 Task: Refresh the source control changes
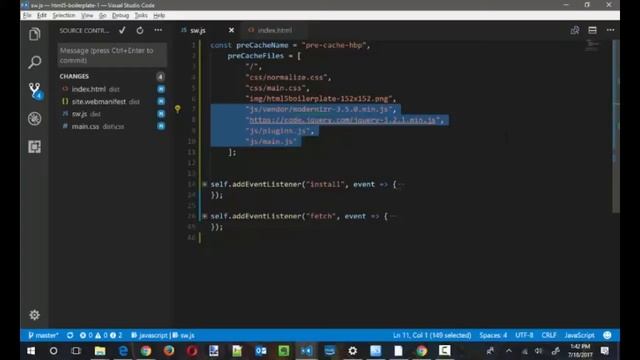tap(140, 30)
